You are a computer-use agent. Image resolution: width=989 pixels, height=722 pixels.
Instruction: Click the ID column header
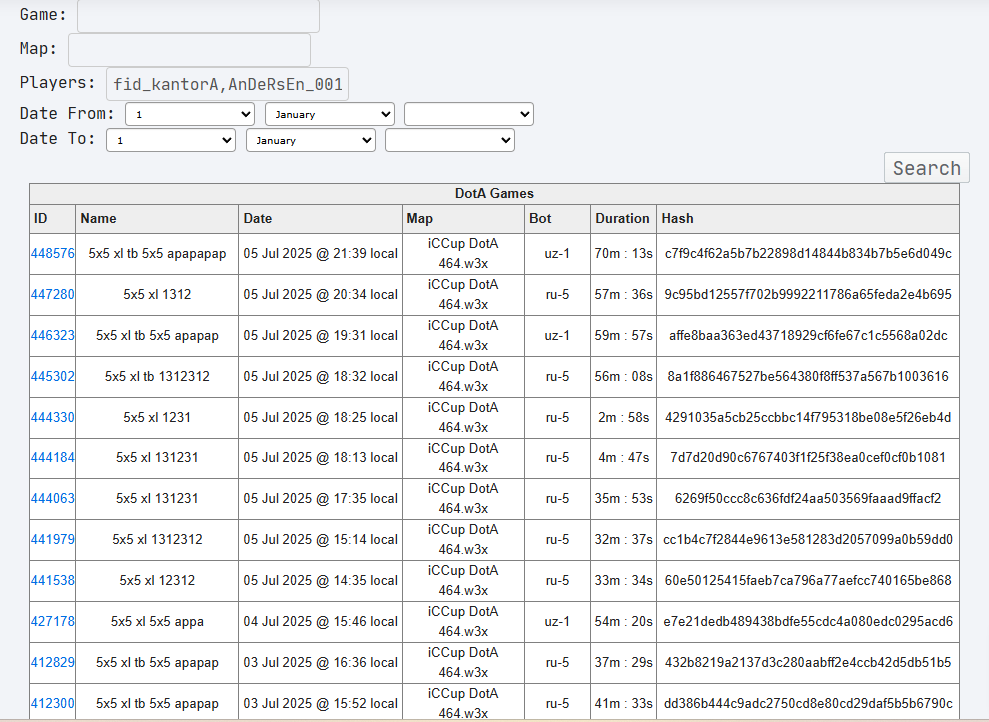[52, 219]
